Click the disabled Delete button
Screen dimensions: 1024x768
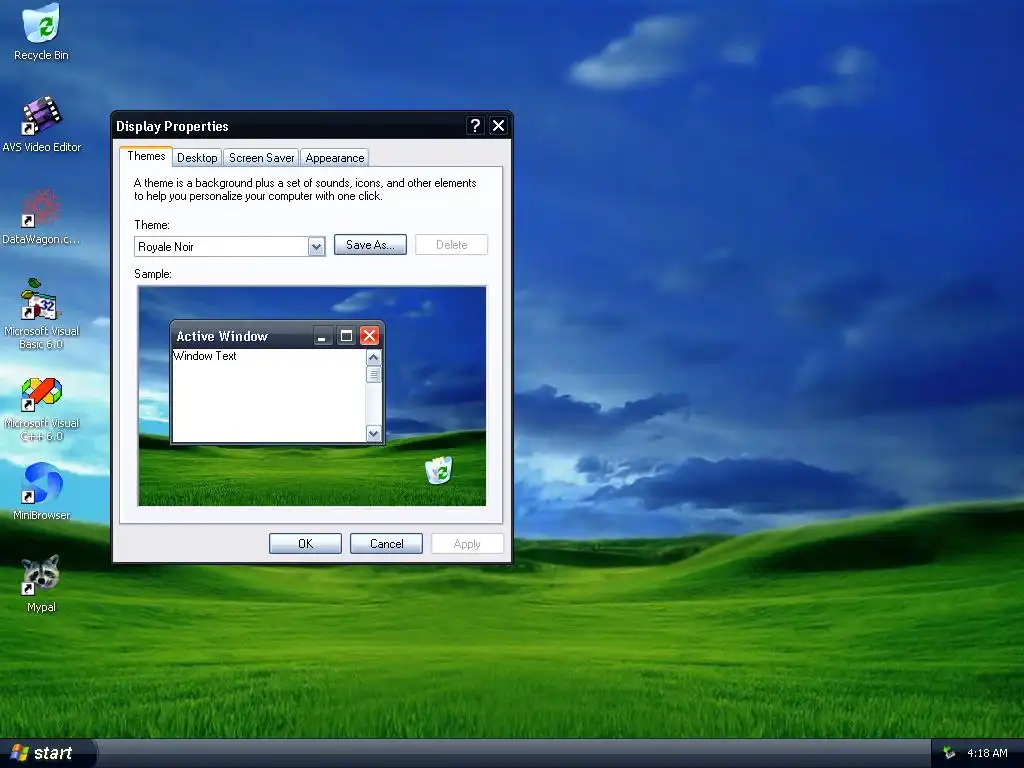[451, 245]
